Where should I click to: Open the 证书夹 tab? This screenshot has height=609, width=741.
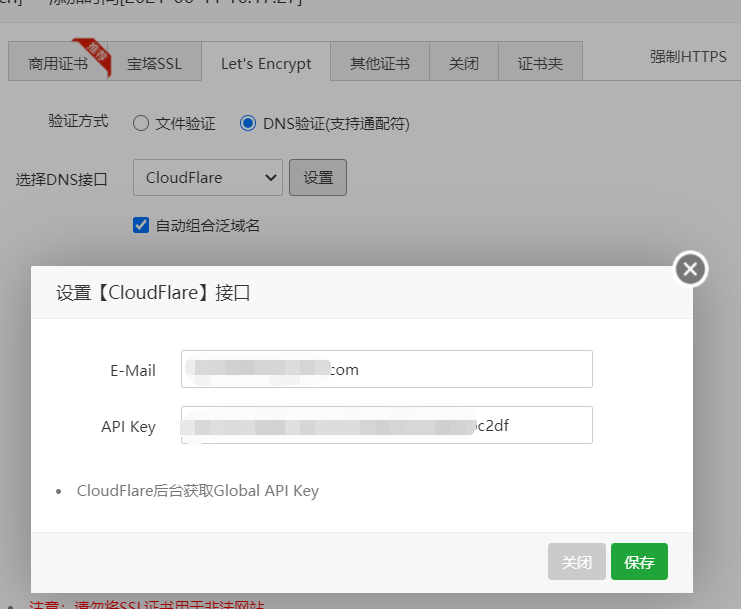click(540, 61)
